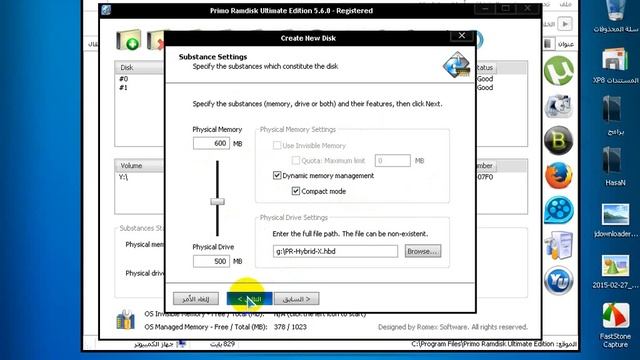This screenshot has width=640, height=360.
Task: Click the system menu icon in Primo Ramdisk title bar
Action: [106, 10]
